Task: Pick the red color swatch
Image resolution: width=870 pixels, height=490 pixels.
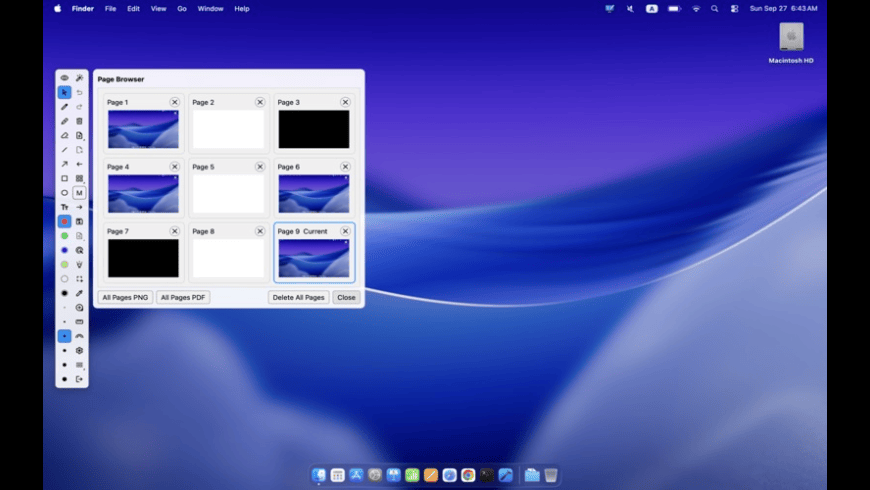Action: pos(64,221)
